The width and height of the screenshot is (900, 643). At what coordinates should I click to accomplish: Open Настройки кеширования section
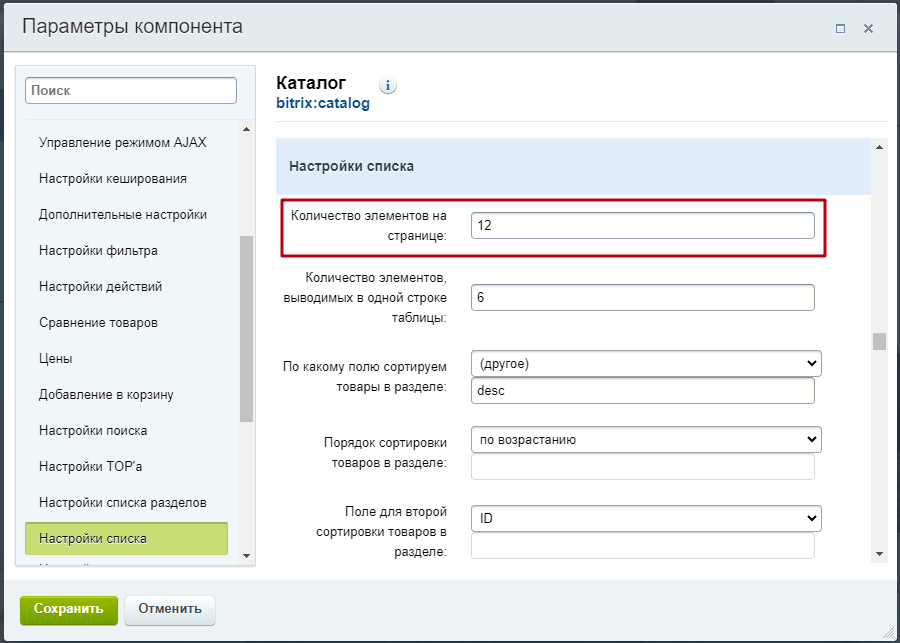pos(113,179)
